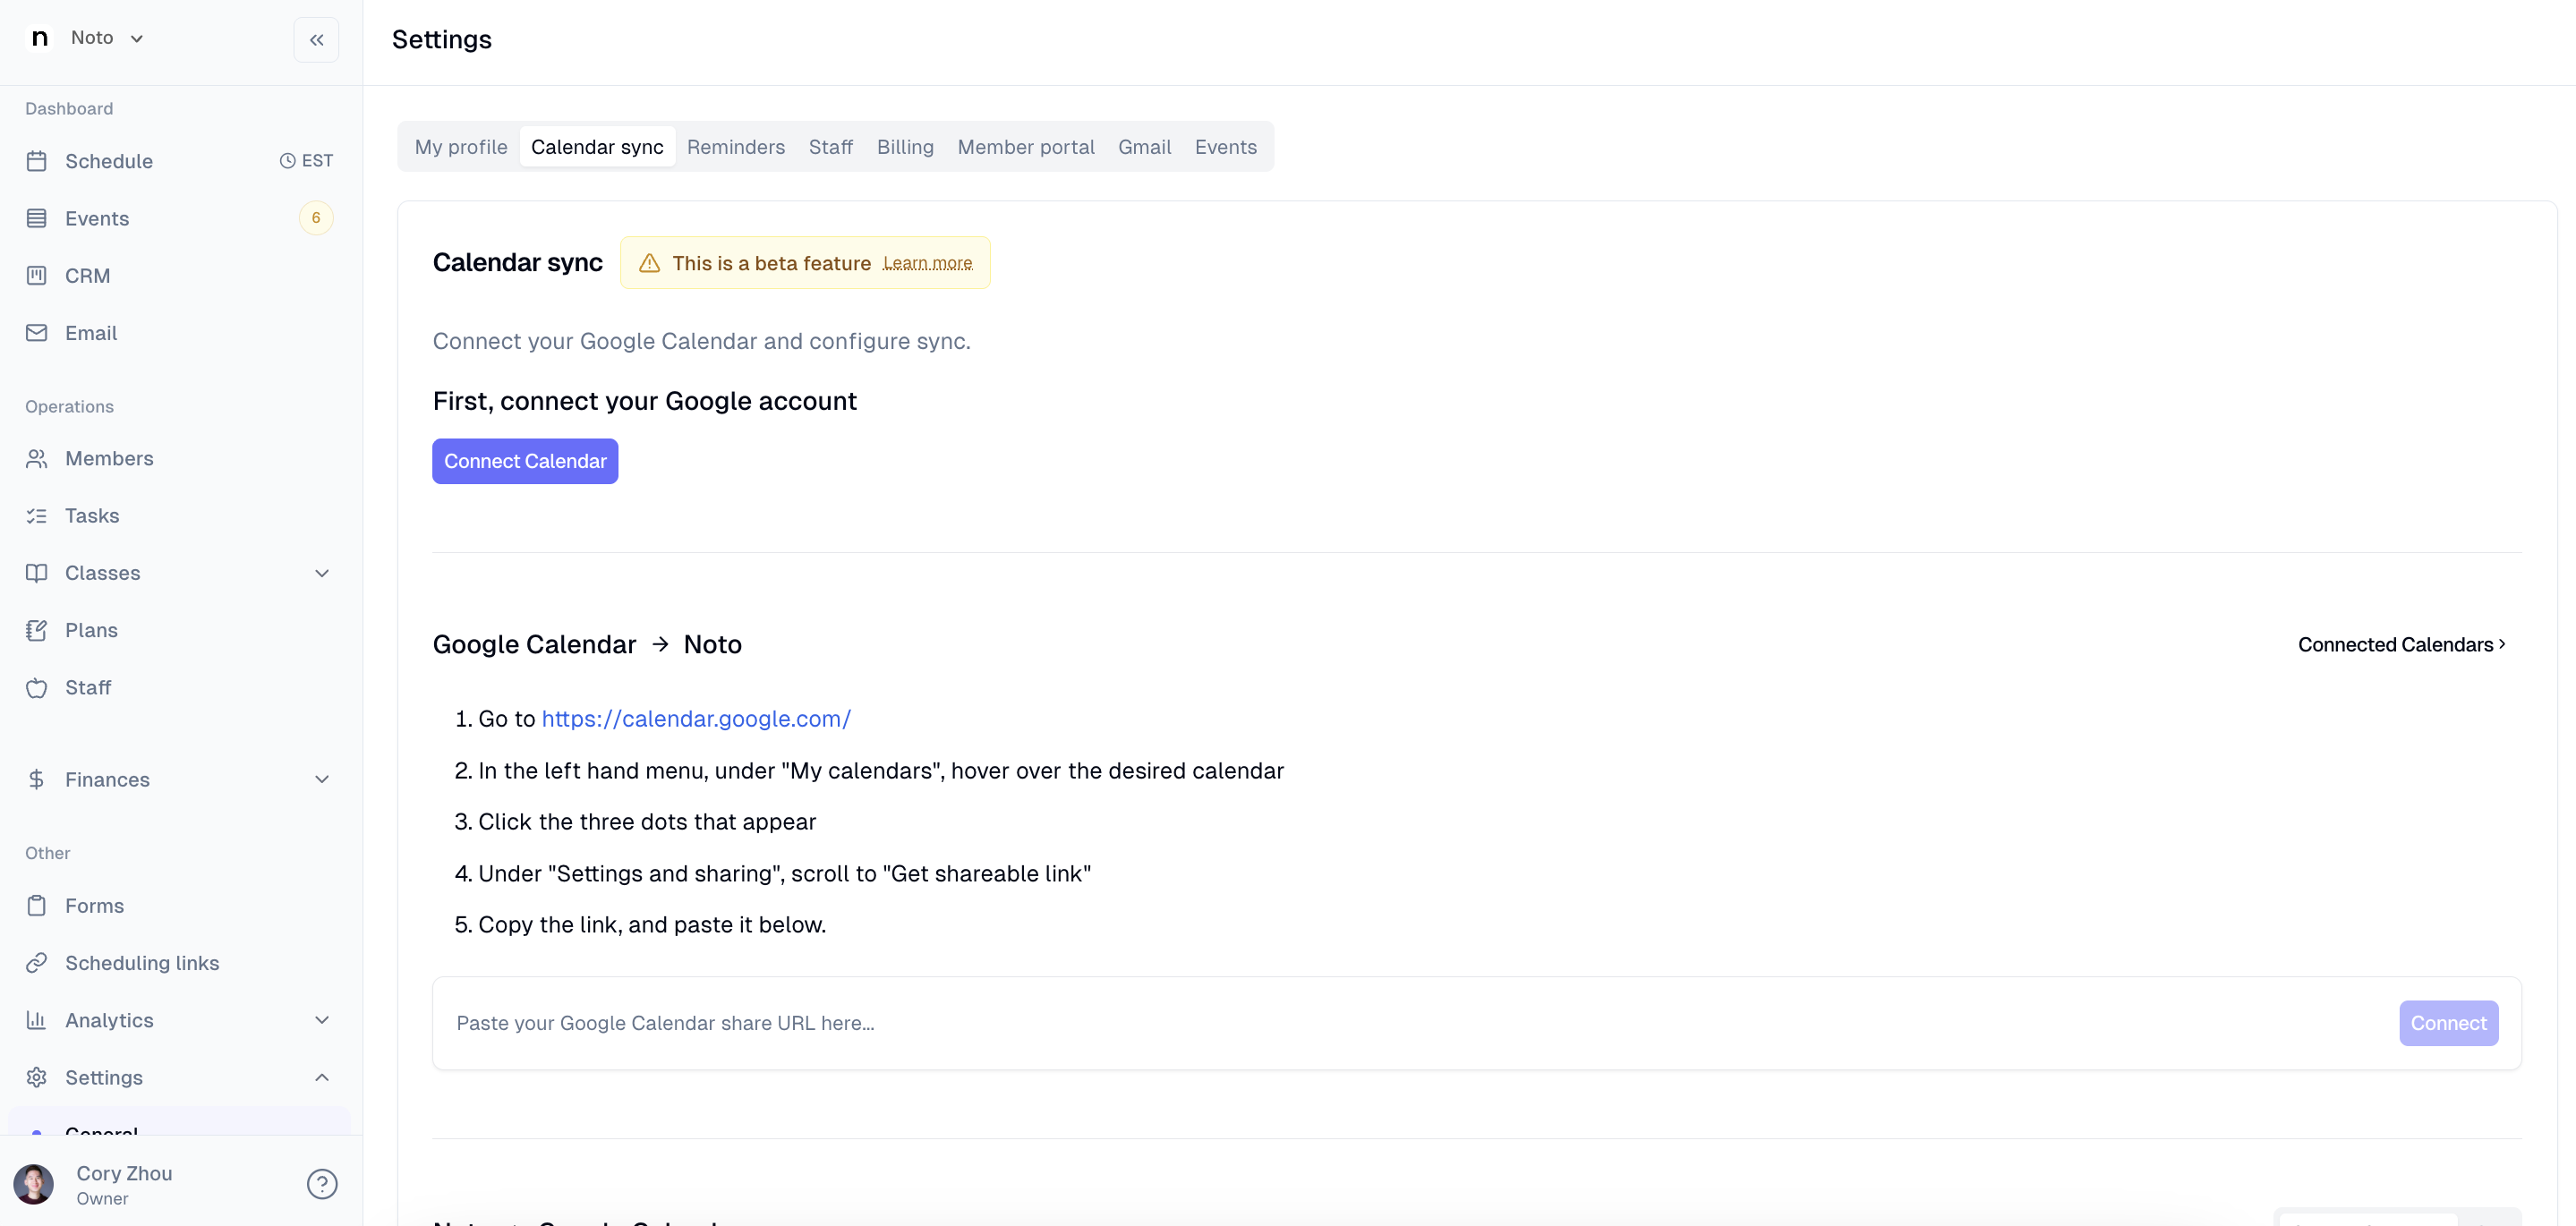Click the Analytics bar chart icon

coord(37,1020)
